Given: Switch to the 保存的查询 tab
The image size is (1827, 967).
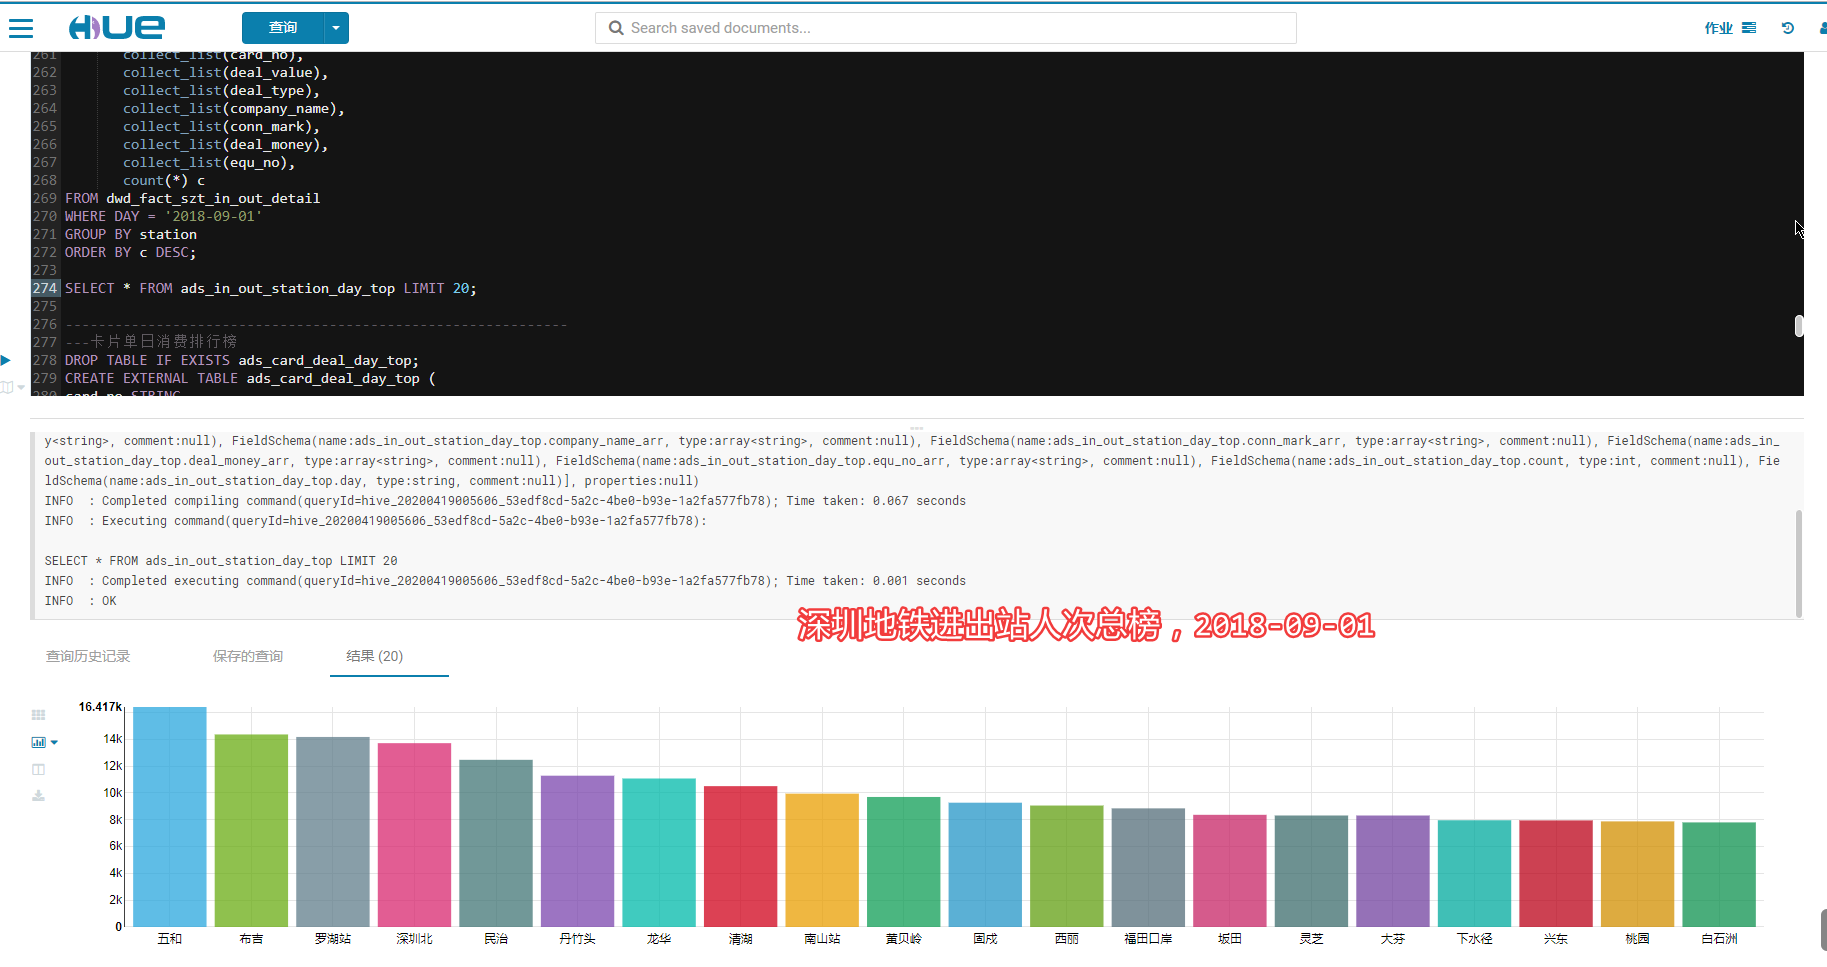Looking at the screenshot, I should tap(248, 656).
